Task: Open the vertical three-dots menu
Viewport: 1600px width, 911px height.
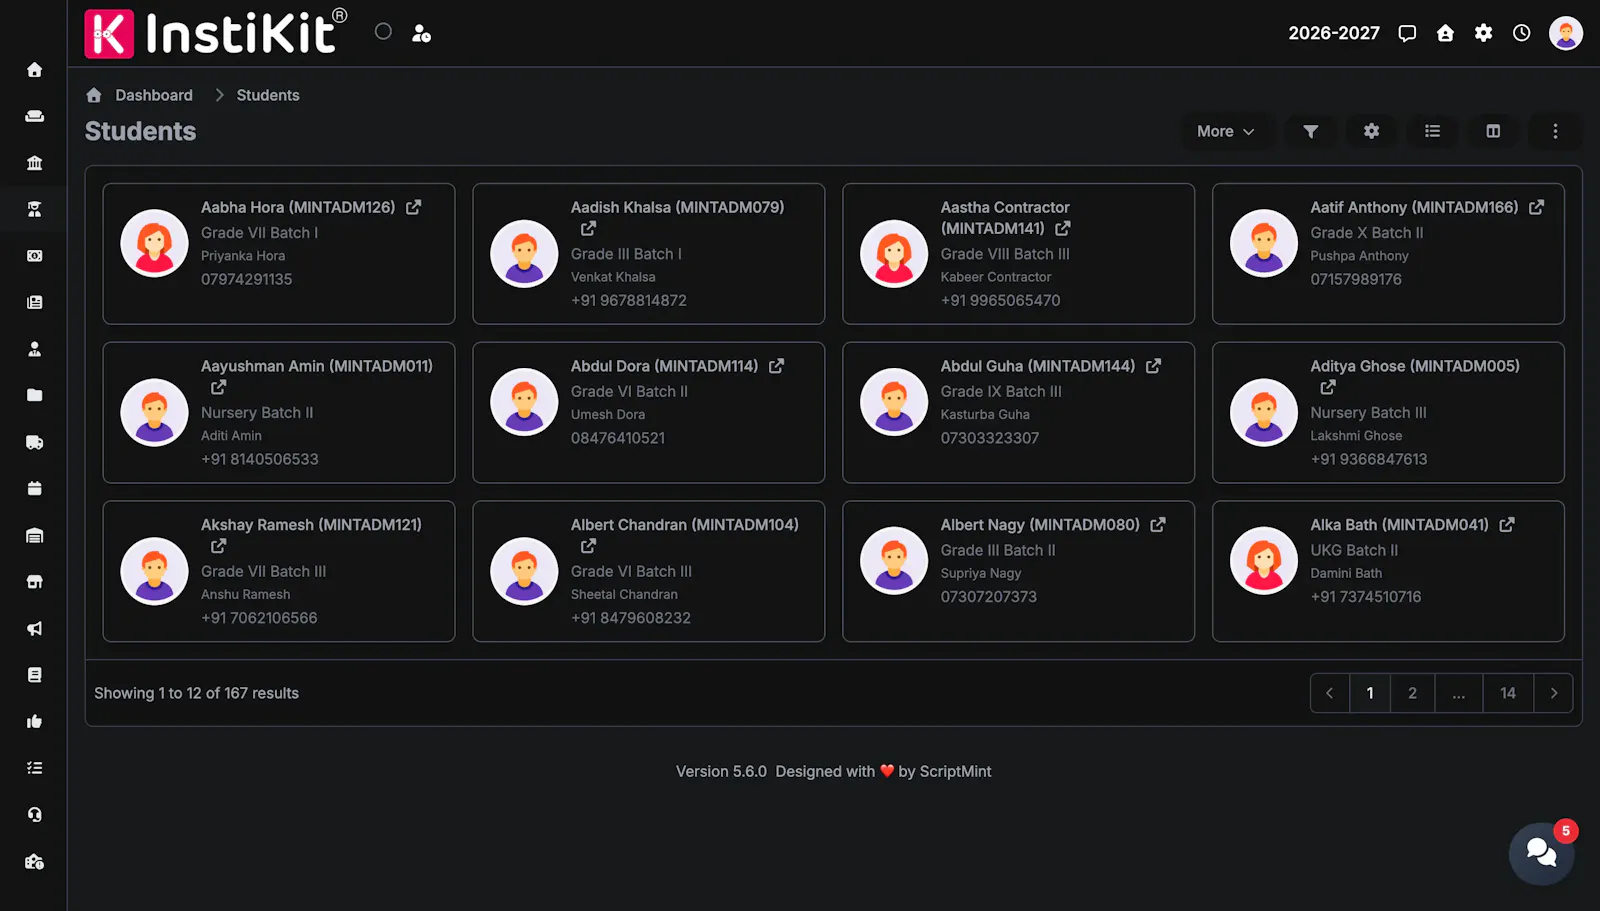Action: tap(1555, 131)
